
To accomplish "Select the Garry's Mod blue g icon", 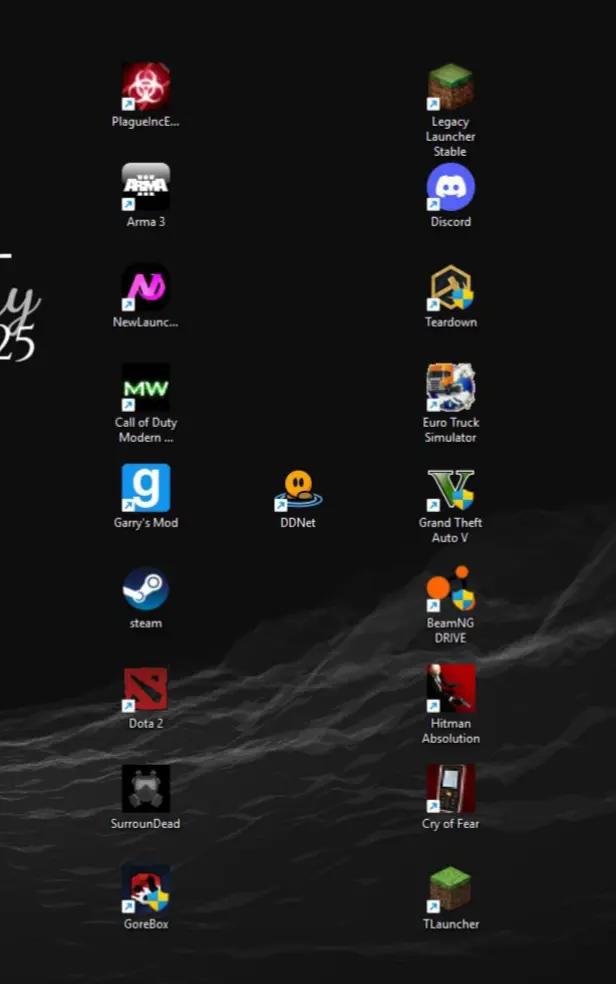I will click(146, 488).
